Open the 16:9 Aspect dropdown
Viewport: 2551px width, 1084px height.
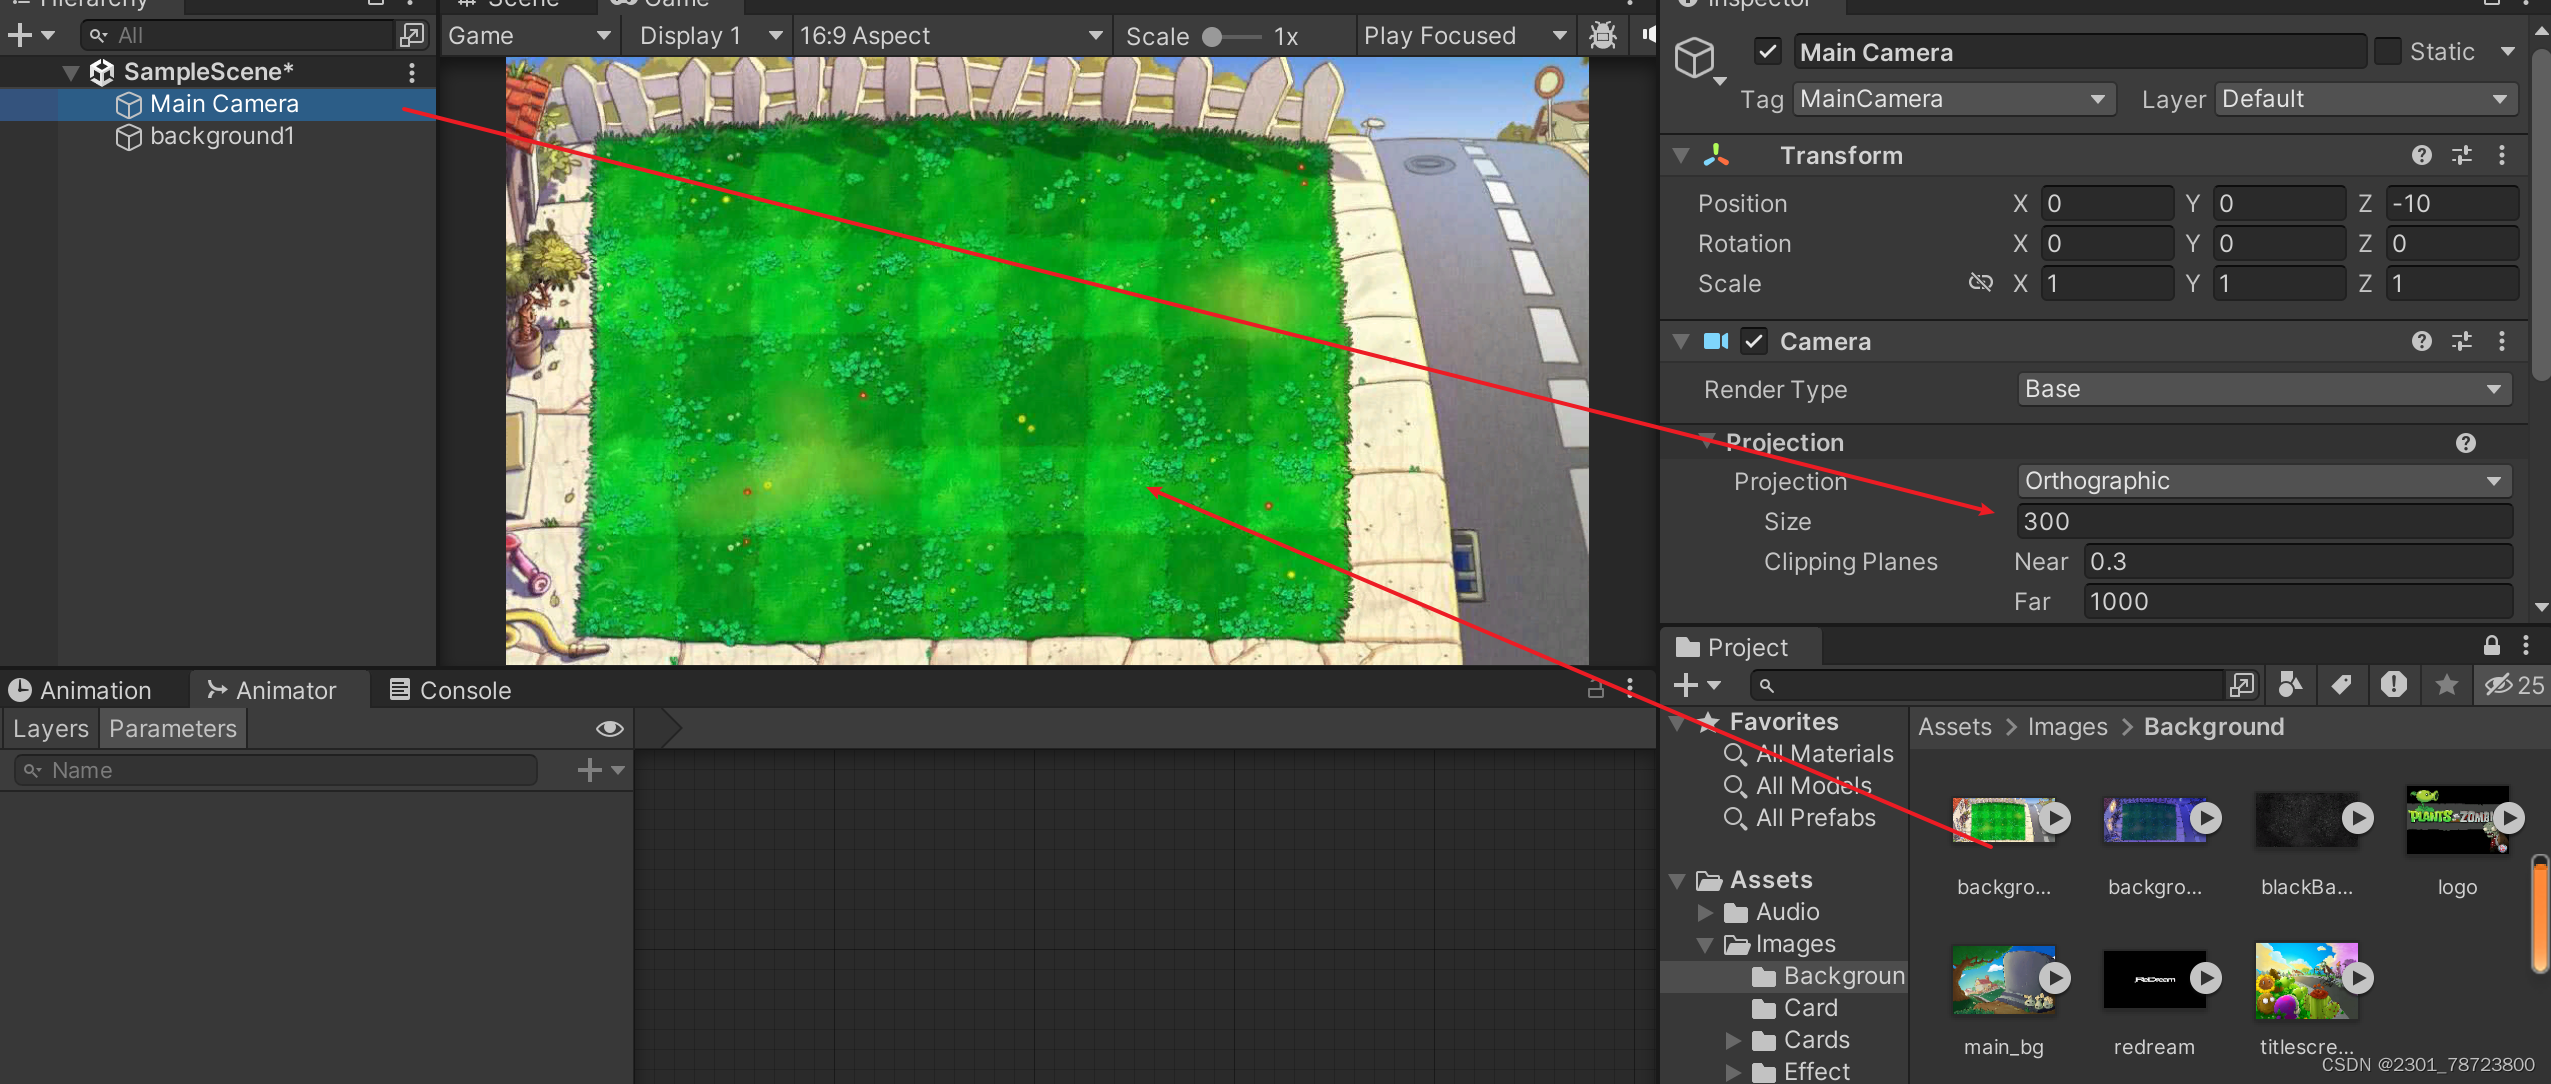click(x=950, y=36)
